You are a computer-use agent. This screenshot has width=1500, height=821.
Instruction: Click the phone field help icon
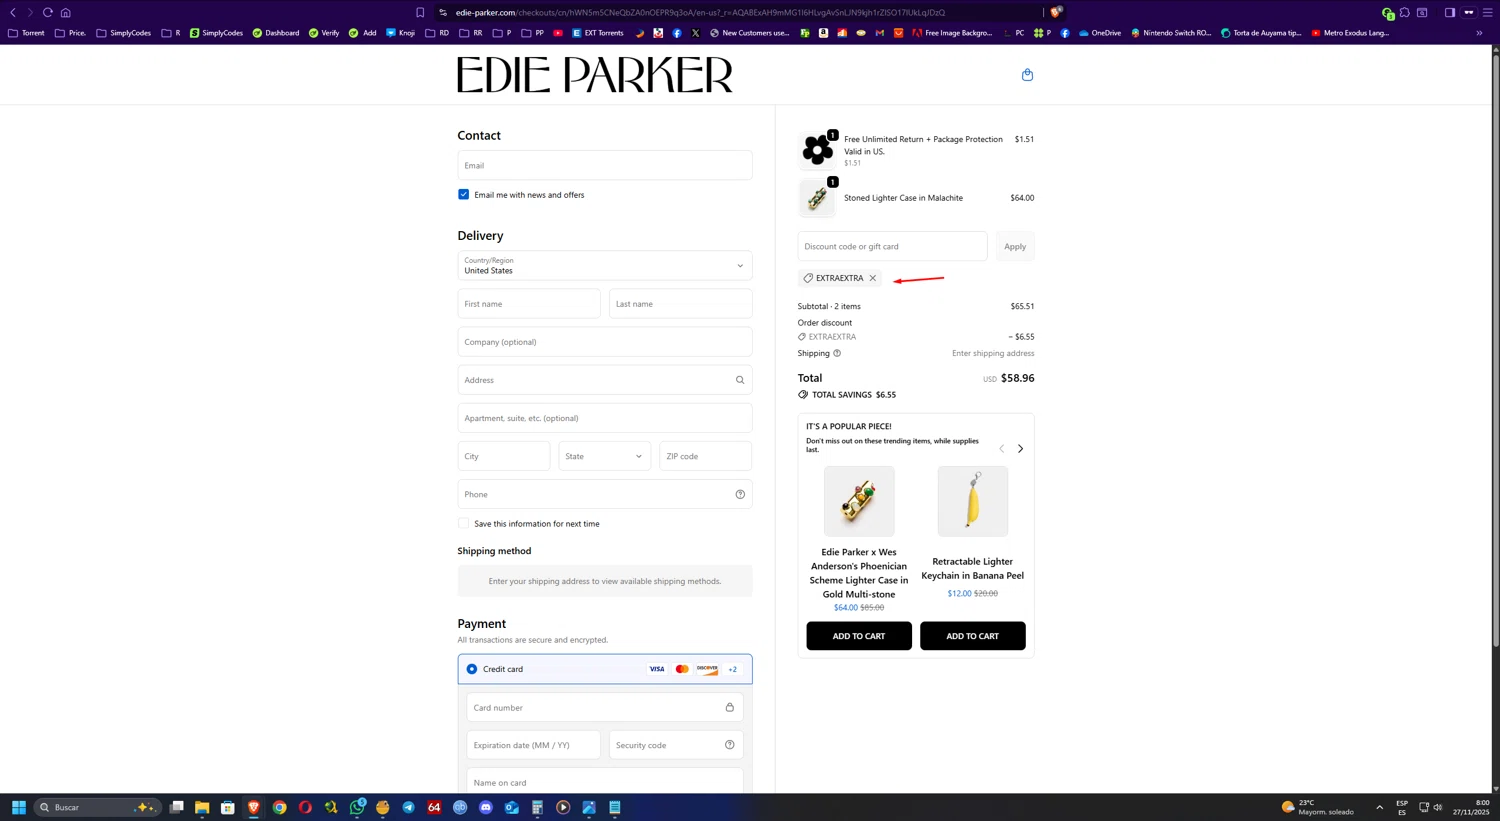coord(740,494)
